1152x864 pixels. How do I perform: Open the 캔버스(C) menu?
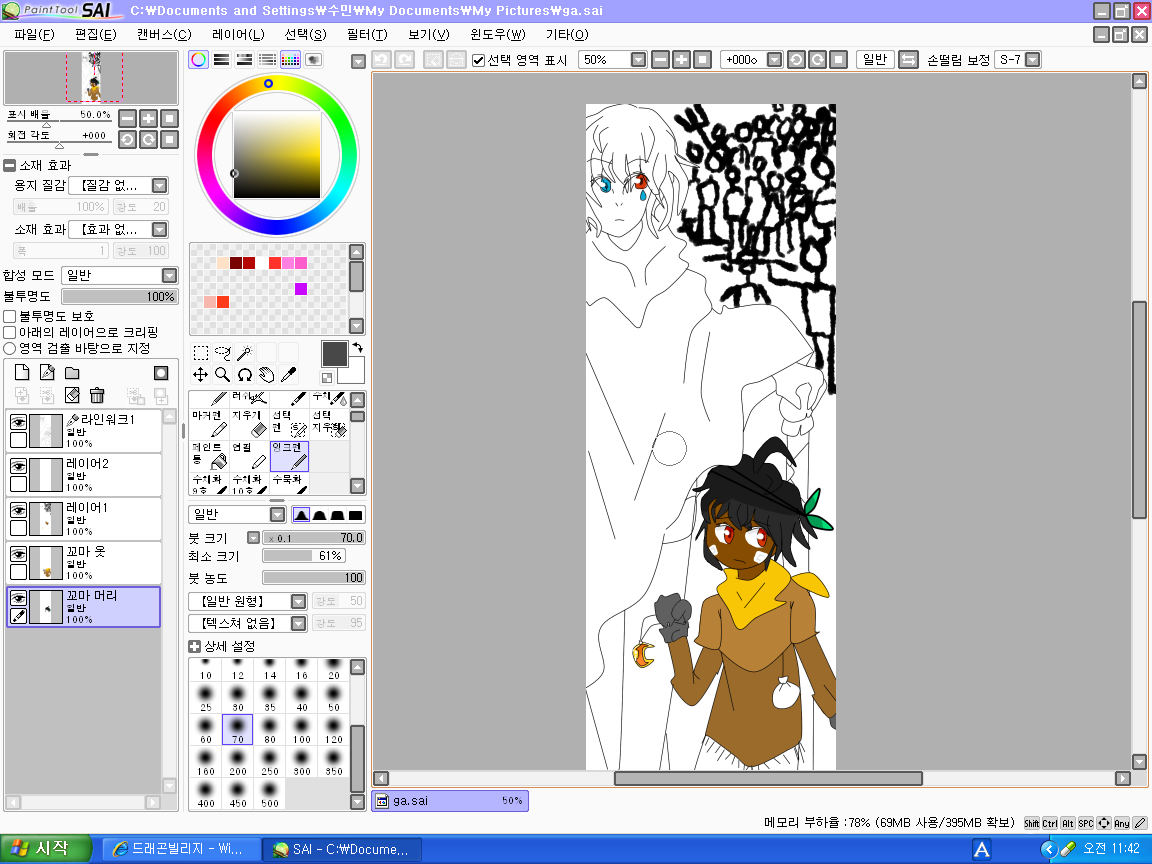(x=164, y=35)
